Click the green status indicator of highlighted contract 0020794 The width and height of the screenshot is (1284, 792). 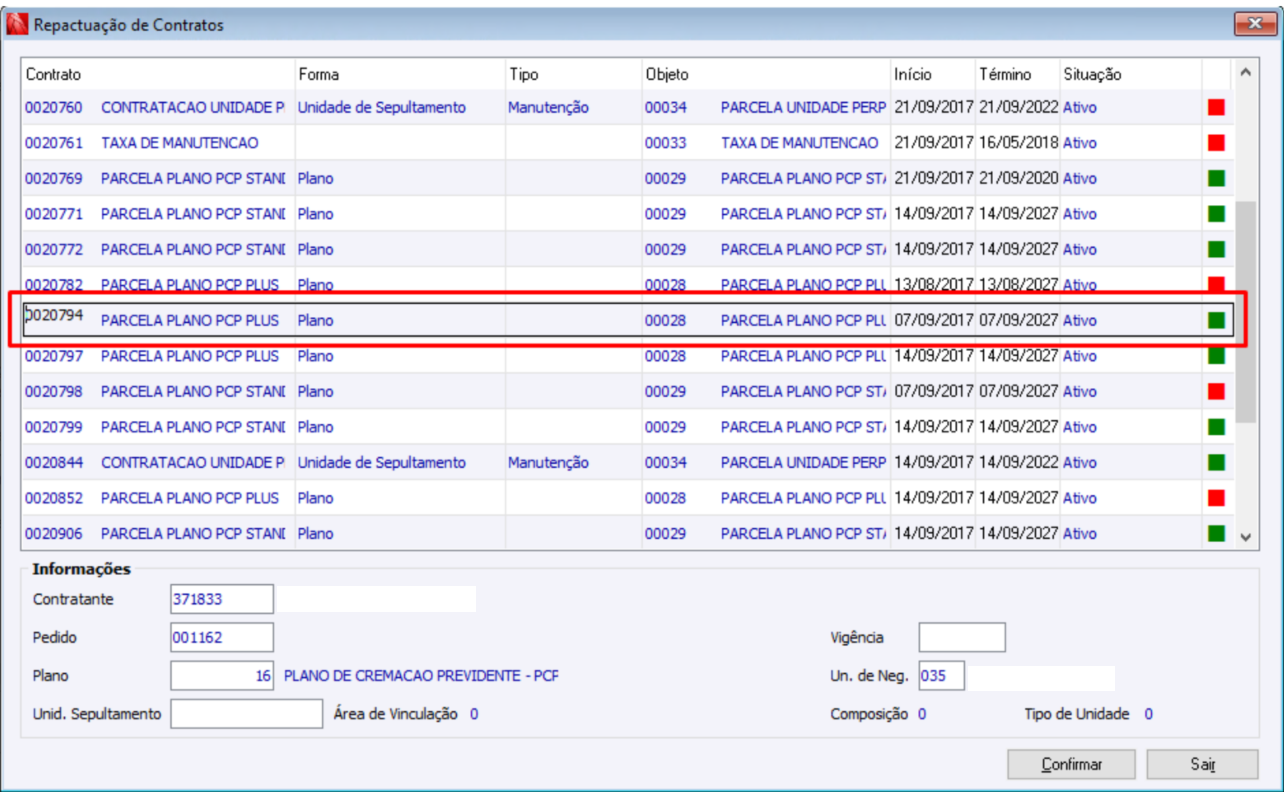1216,321
